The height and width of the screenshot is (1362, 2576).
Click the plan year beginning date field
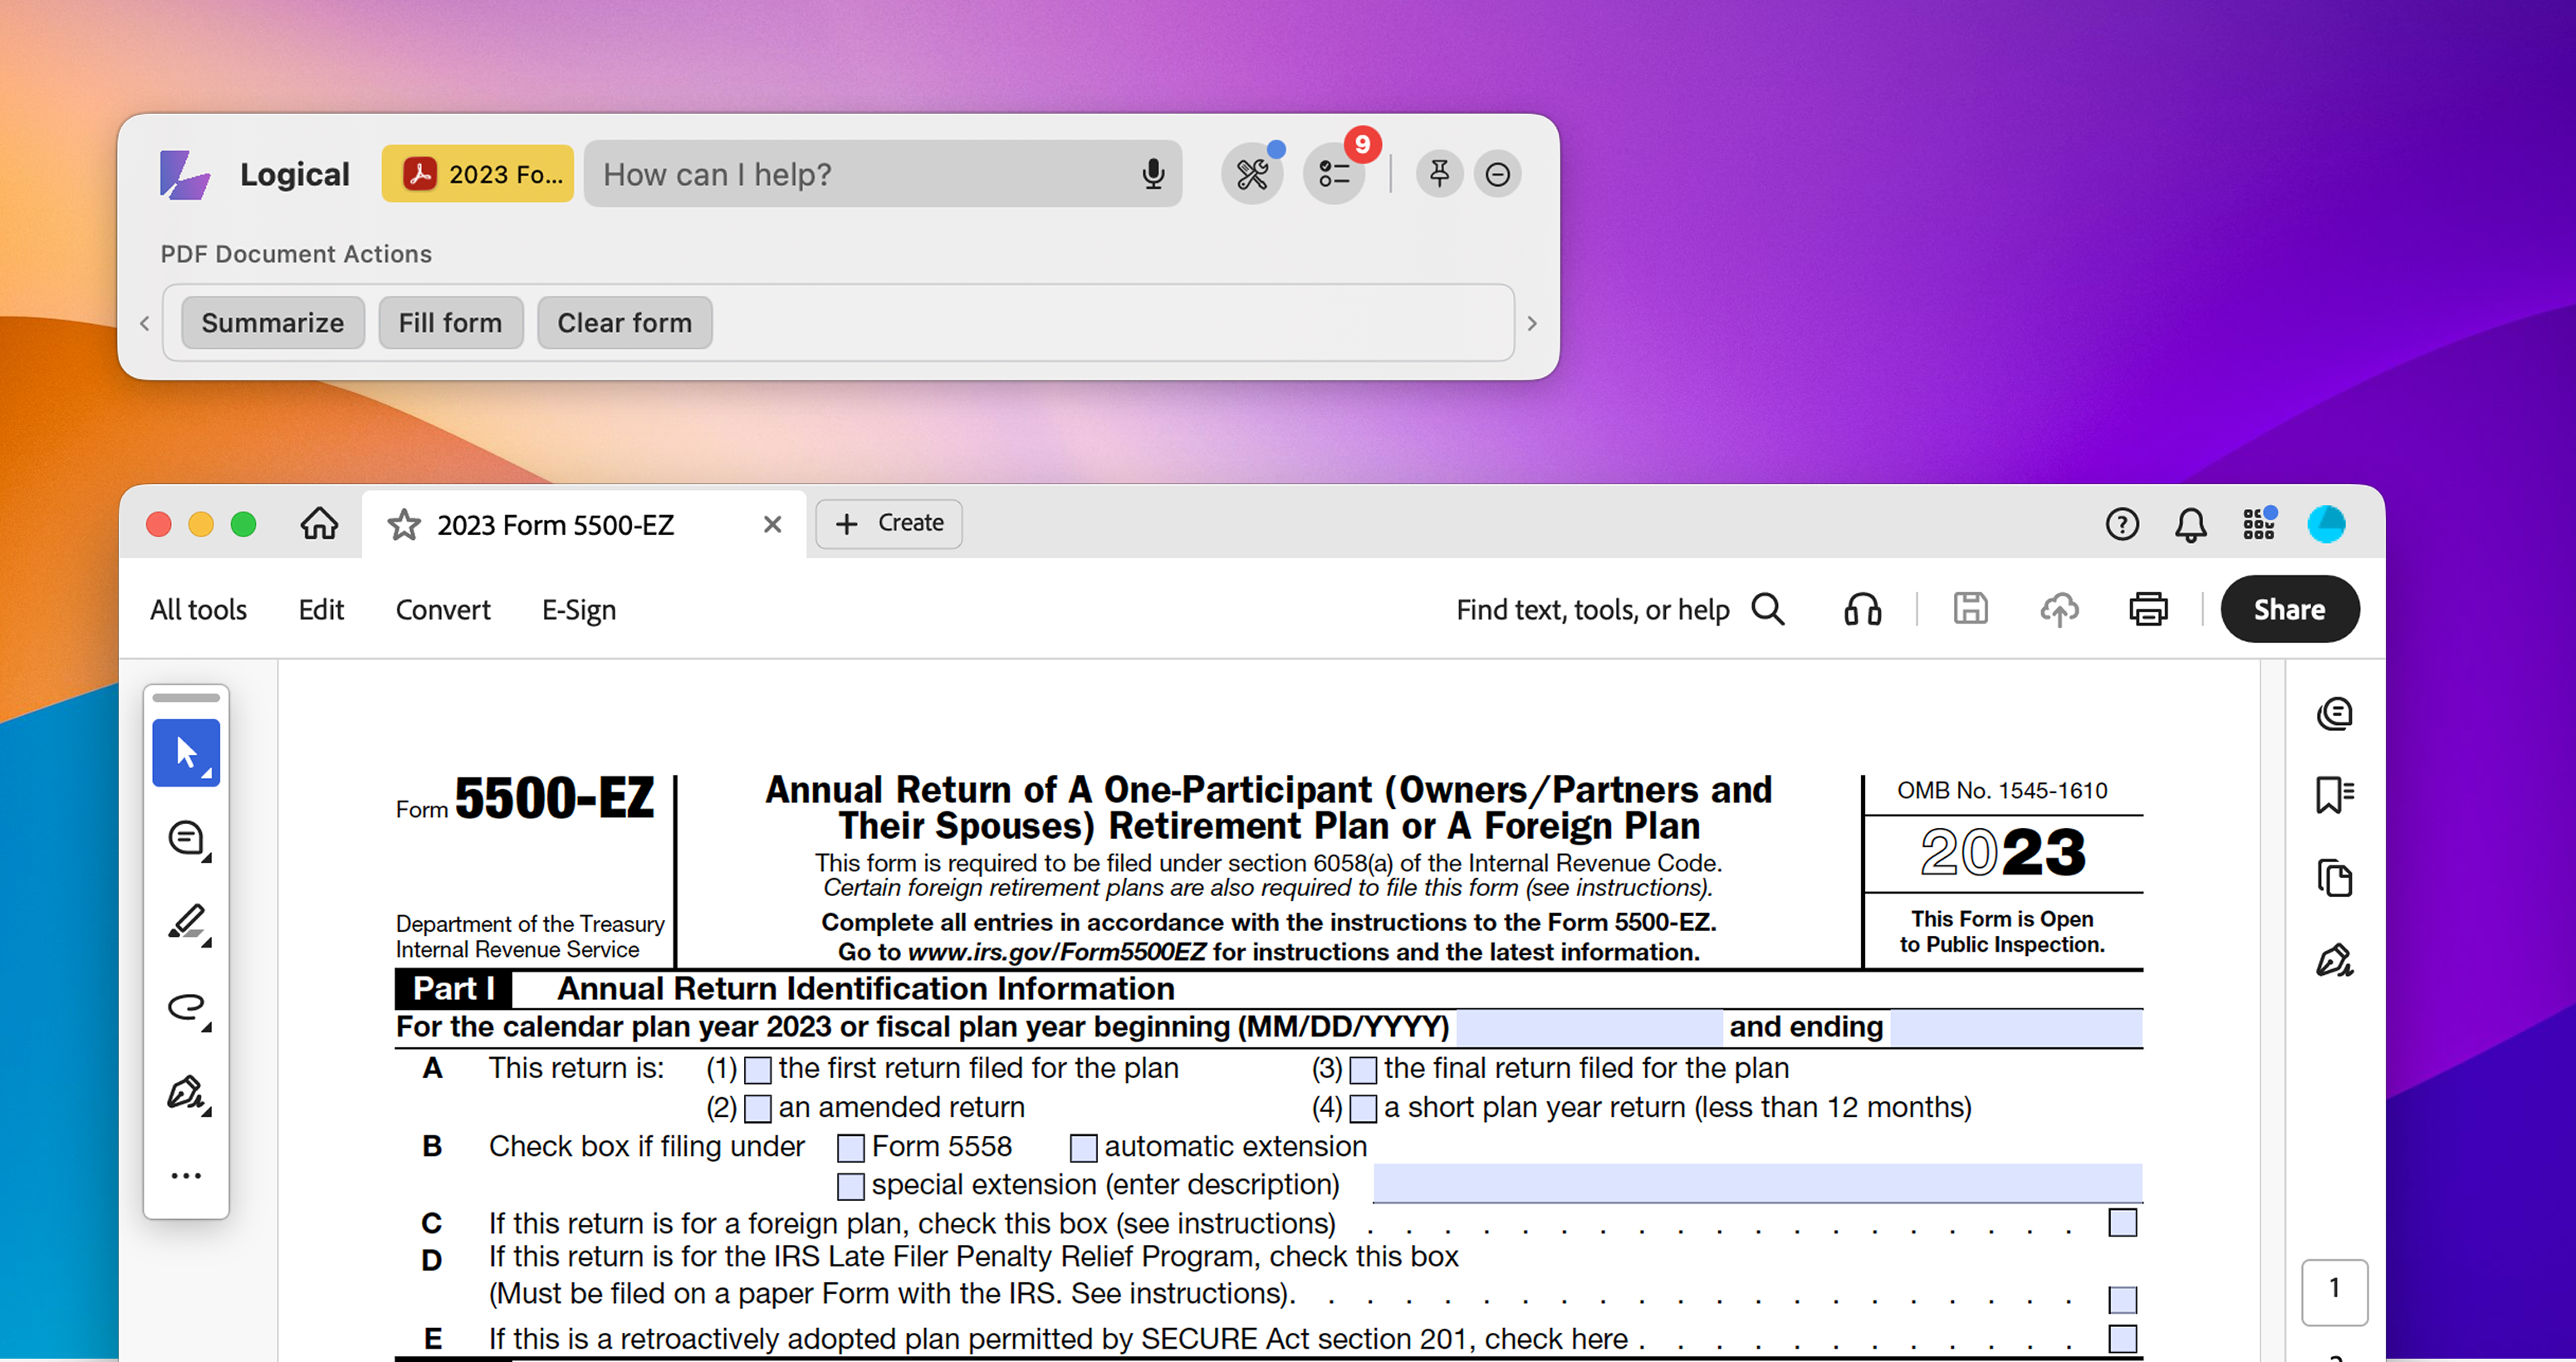pos(1589,1028)
